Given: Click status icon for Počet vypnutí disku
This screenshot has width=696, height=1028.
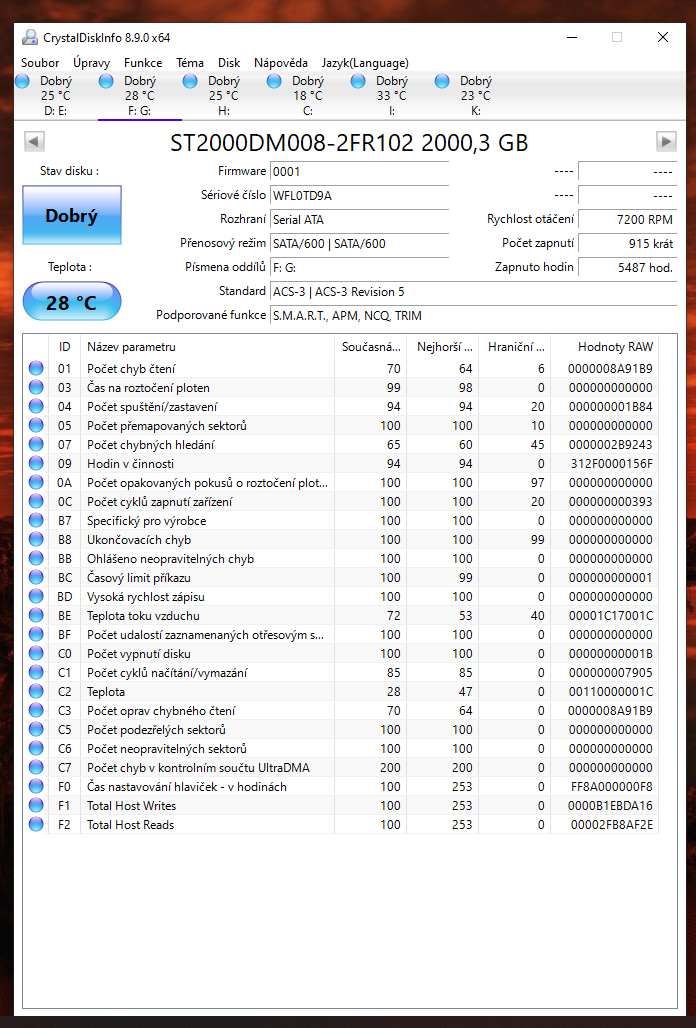Looking at the screenshot, I should pos(36,654).
